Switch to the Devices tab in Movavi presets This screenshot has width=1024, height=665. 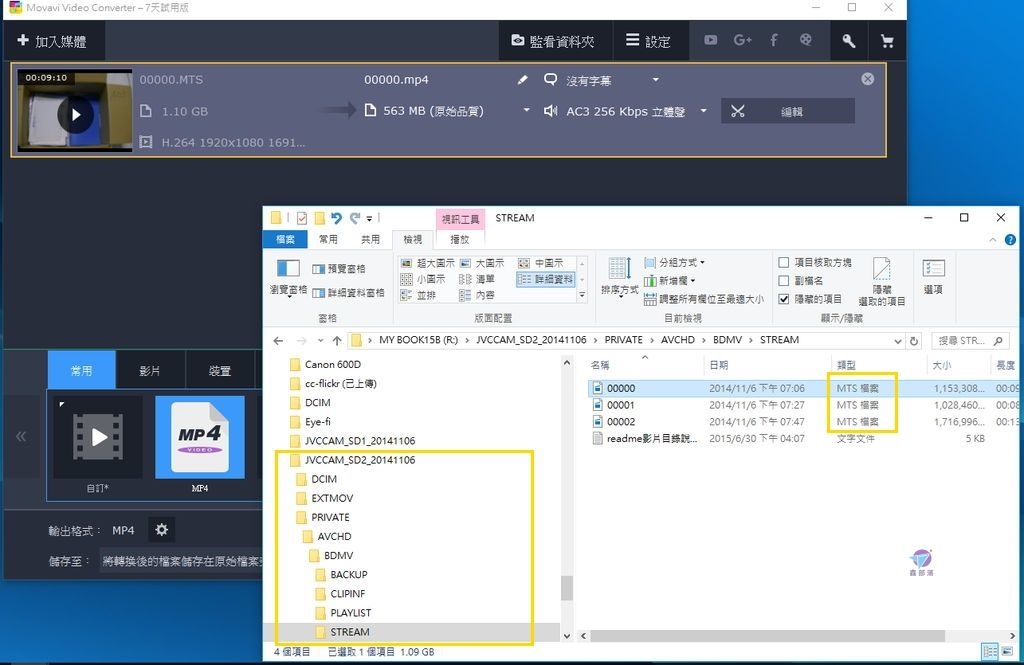219,370
